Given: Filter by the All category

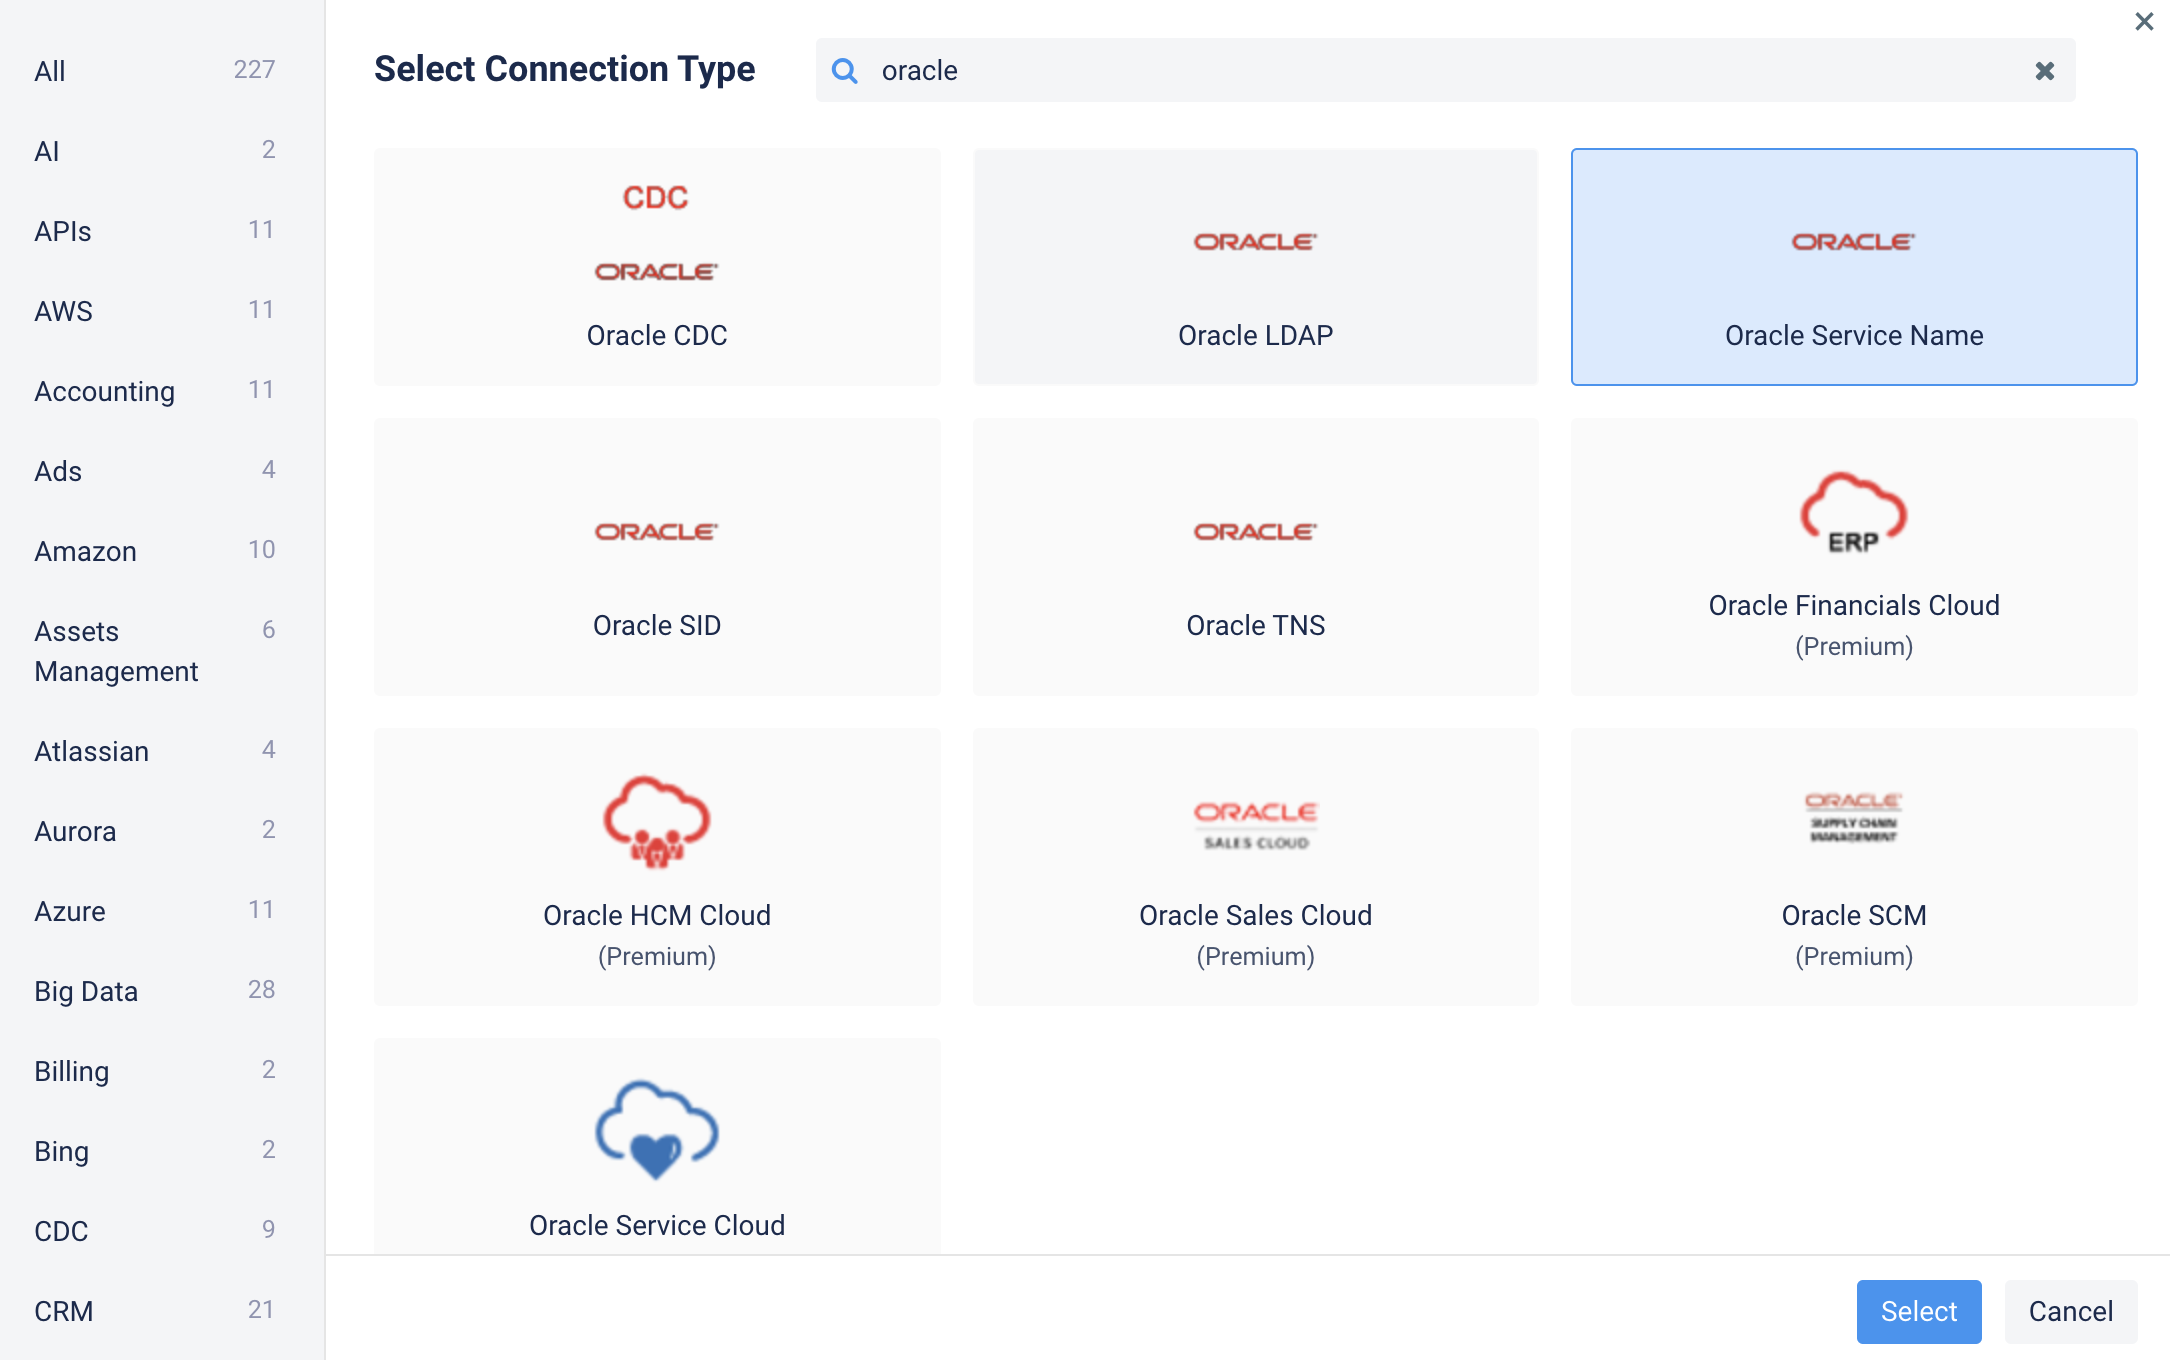Looking at the screenshot, I should pos(50,71).
